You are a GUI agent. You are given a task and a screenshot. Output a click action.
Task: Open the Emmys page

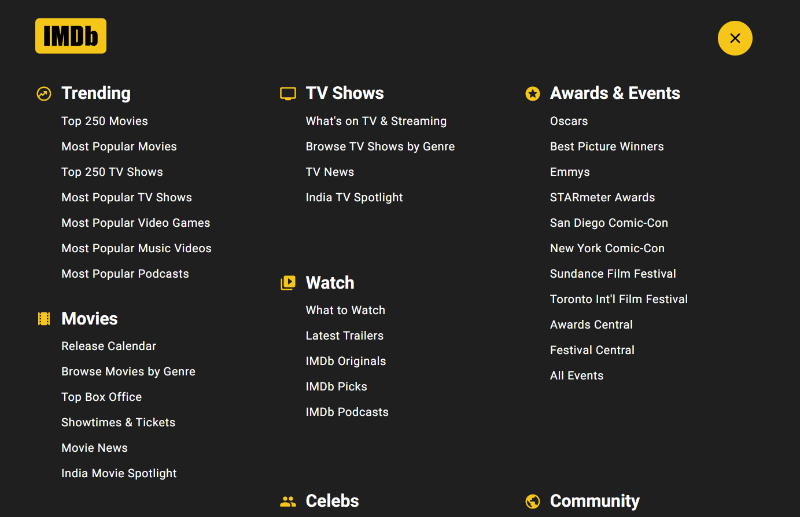click(570, 172)
